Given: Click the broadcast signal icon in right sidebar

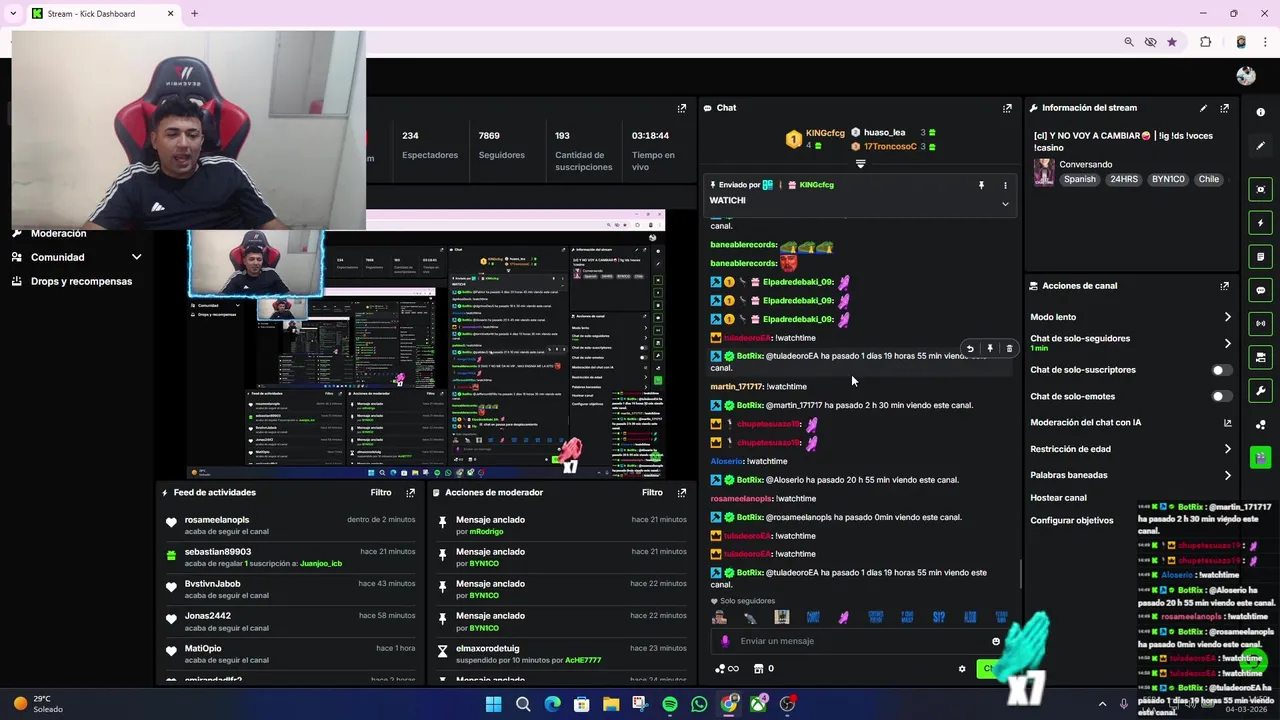Looking at the screenshot, I should (x=1260, y=324).
